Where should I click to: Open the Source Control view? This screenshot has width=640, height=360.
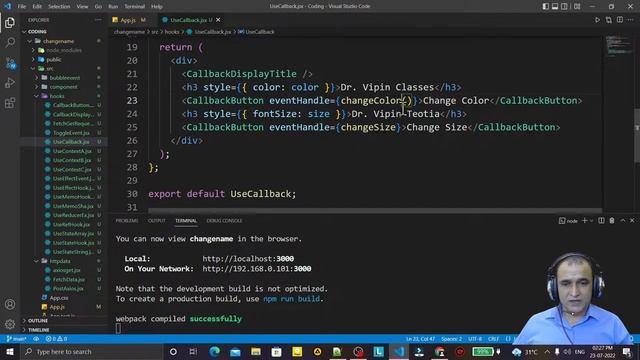coord(10,62)
